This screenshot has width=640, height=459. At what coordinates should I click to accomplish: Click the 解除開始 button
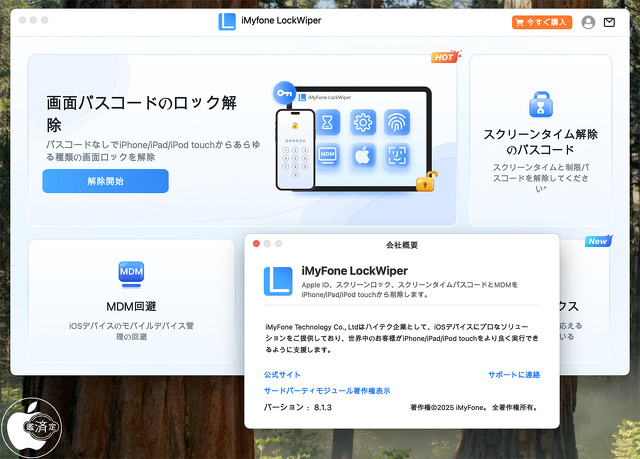click(x=105, y=181)
